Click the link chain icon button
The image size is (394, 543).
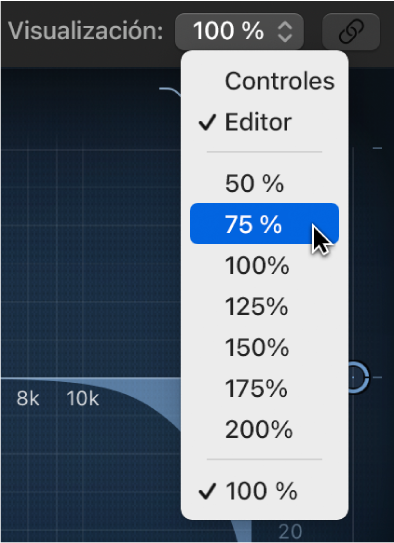click(x=351, y=32)
